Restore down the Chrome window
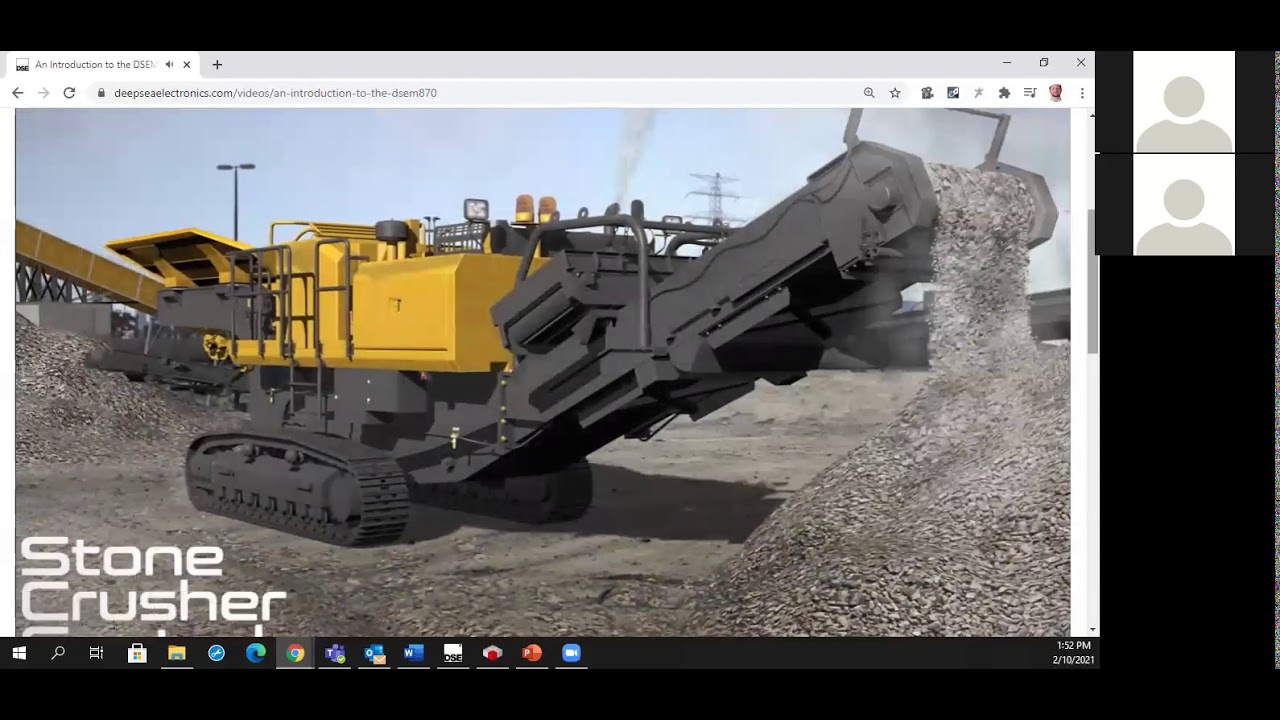Image resolution: width=1280 pixels, height=720 pixels. pyautogui.click(x=1044, y=63)
